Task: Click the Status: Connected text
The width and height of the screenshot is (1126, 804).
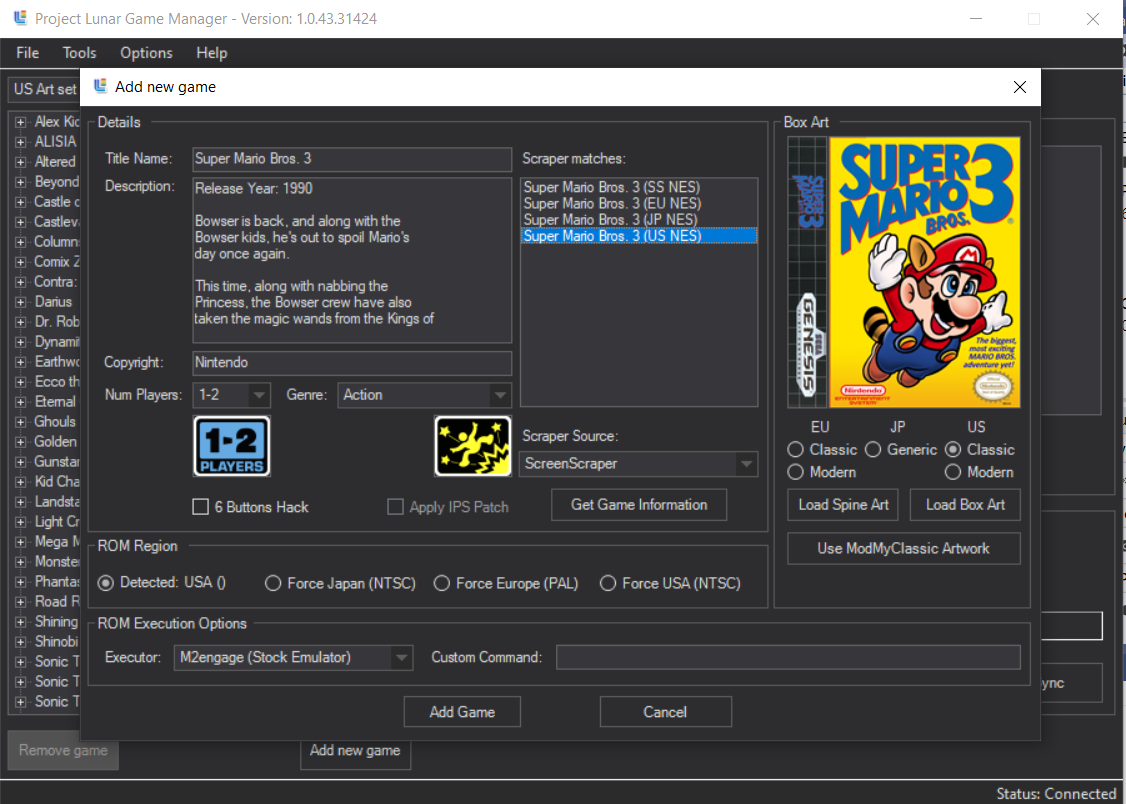Action: (x=1056, y=793)
